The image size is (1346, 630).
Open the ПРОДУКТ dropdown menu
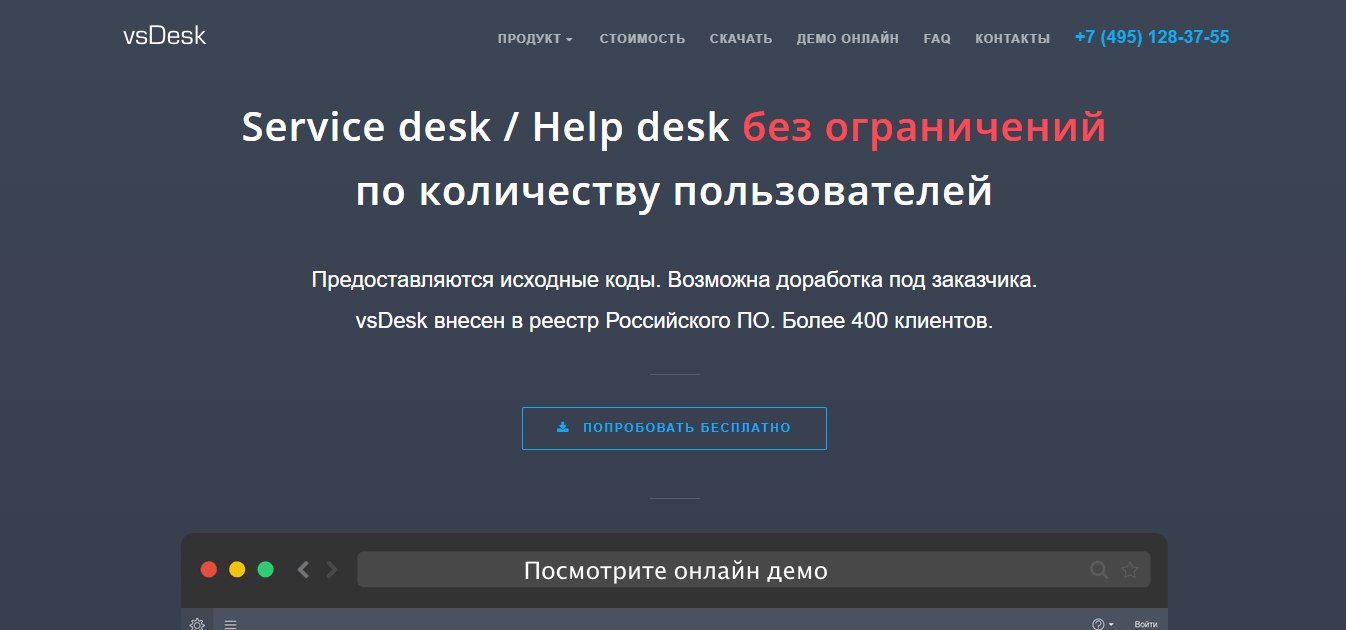(x=535, y=39)
